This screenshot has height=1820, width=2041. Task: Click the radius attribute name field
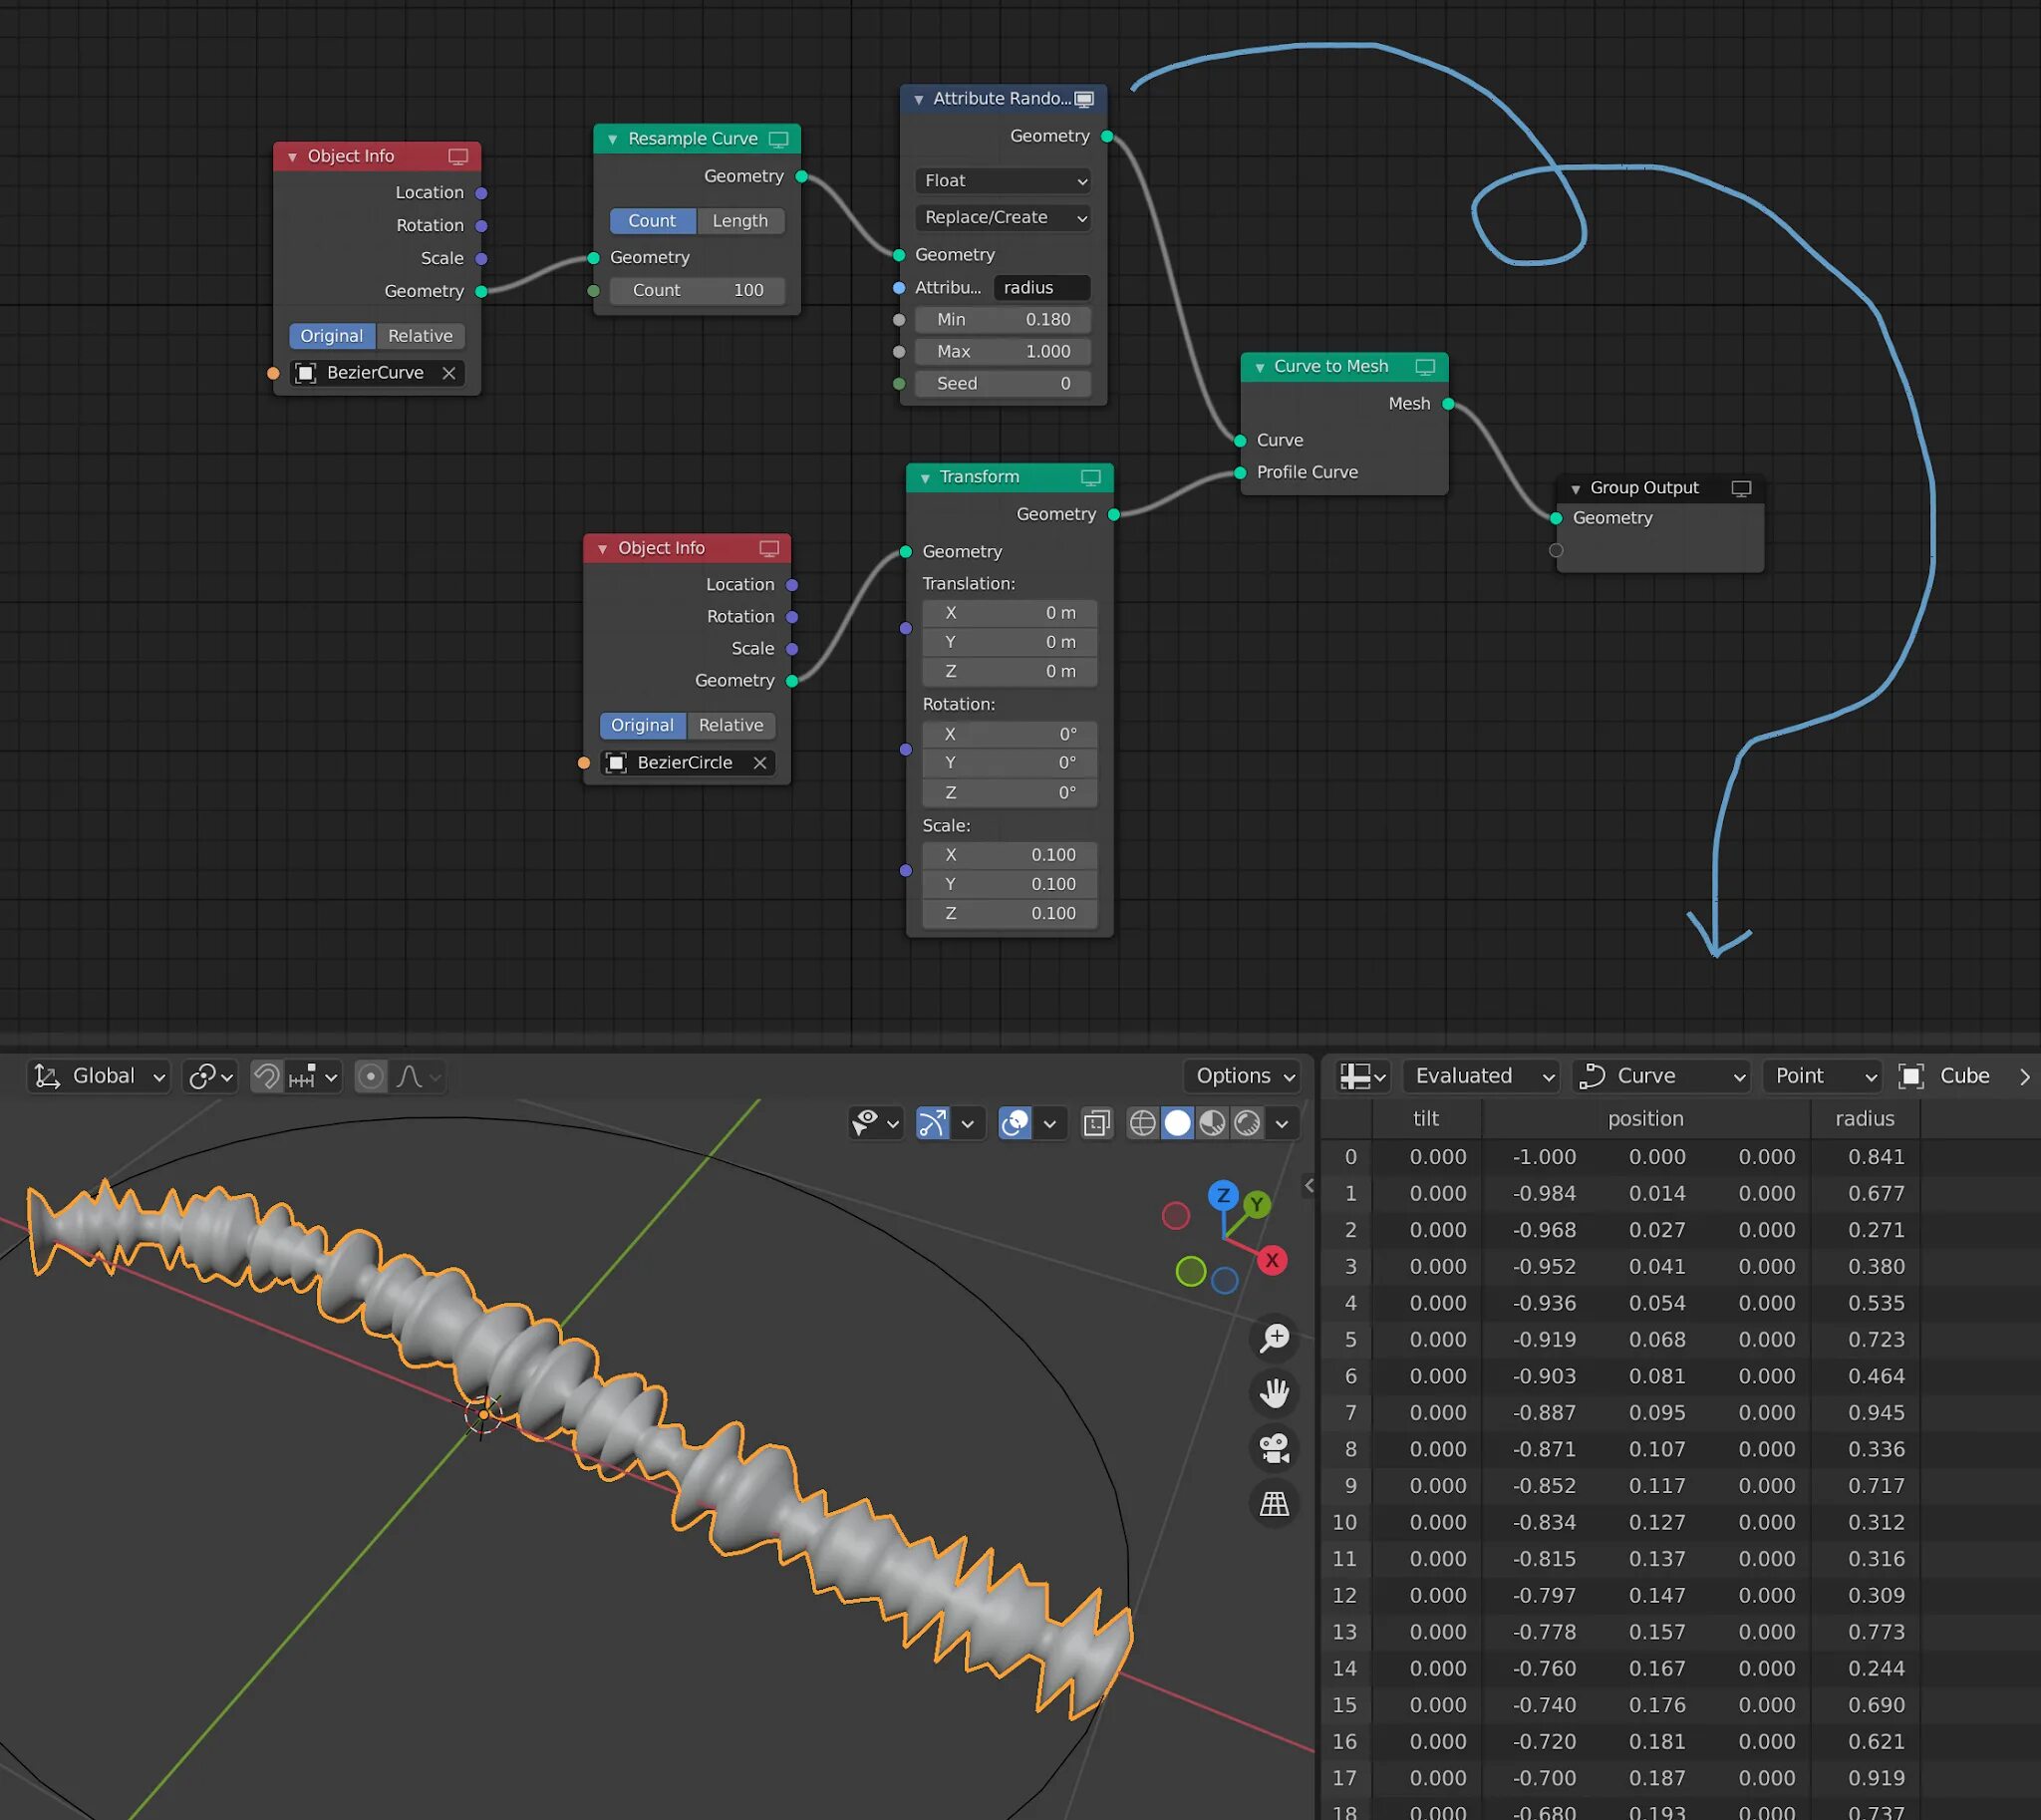click(1040, 288)
